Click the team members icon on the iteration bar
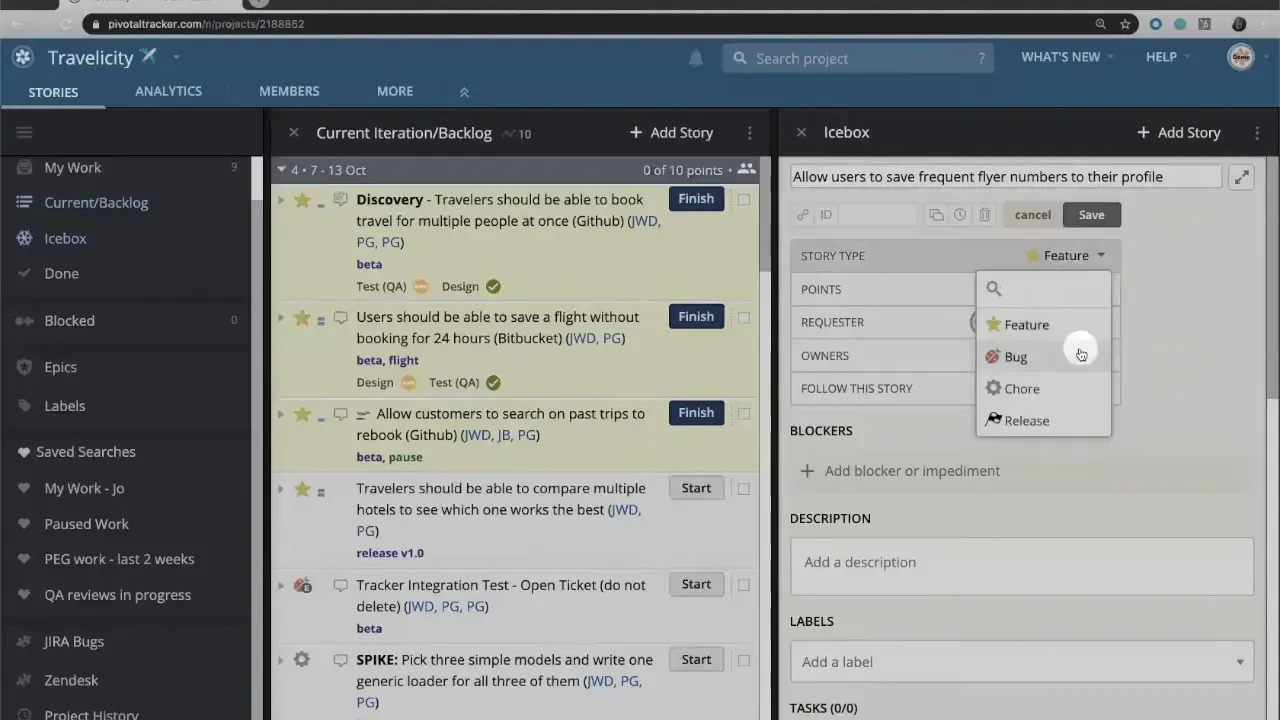The height and width of the screenshot is (720, 1280). click(746, 169)
